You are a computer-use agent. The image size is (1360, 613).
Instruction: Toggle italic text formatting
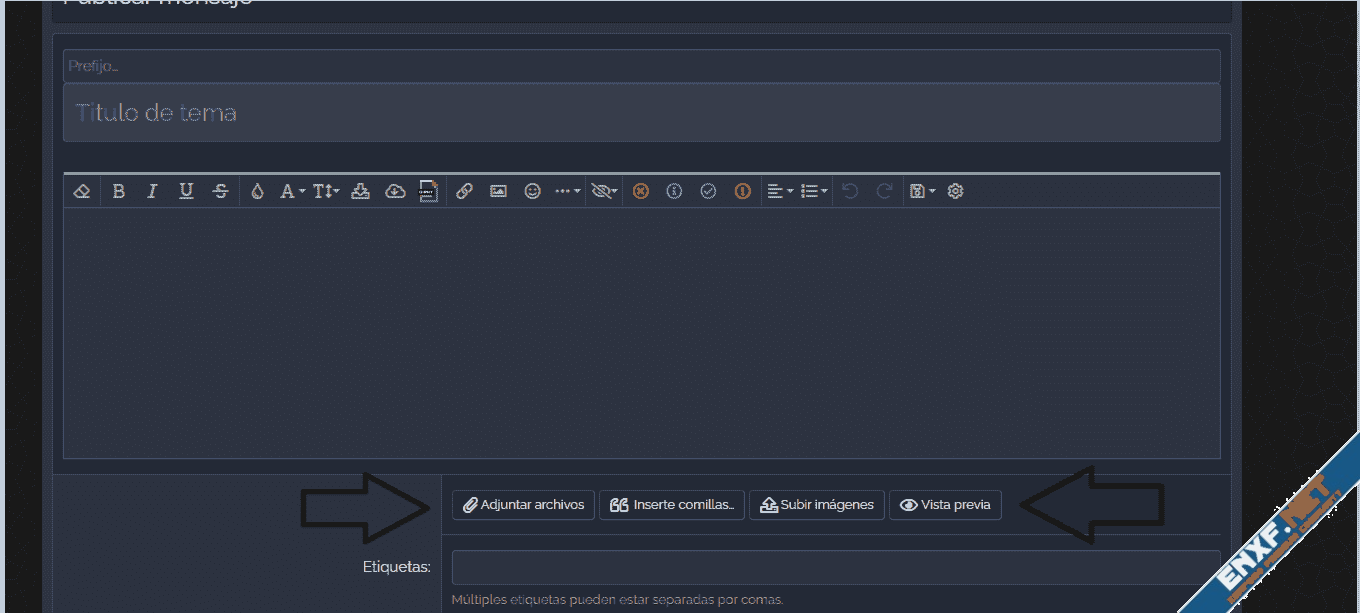point(152,191)
